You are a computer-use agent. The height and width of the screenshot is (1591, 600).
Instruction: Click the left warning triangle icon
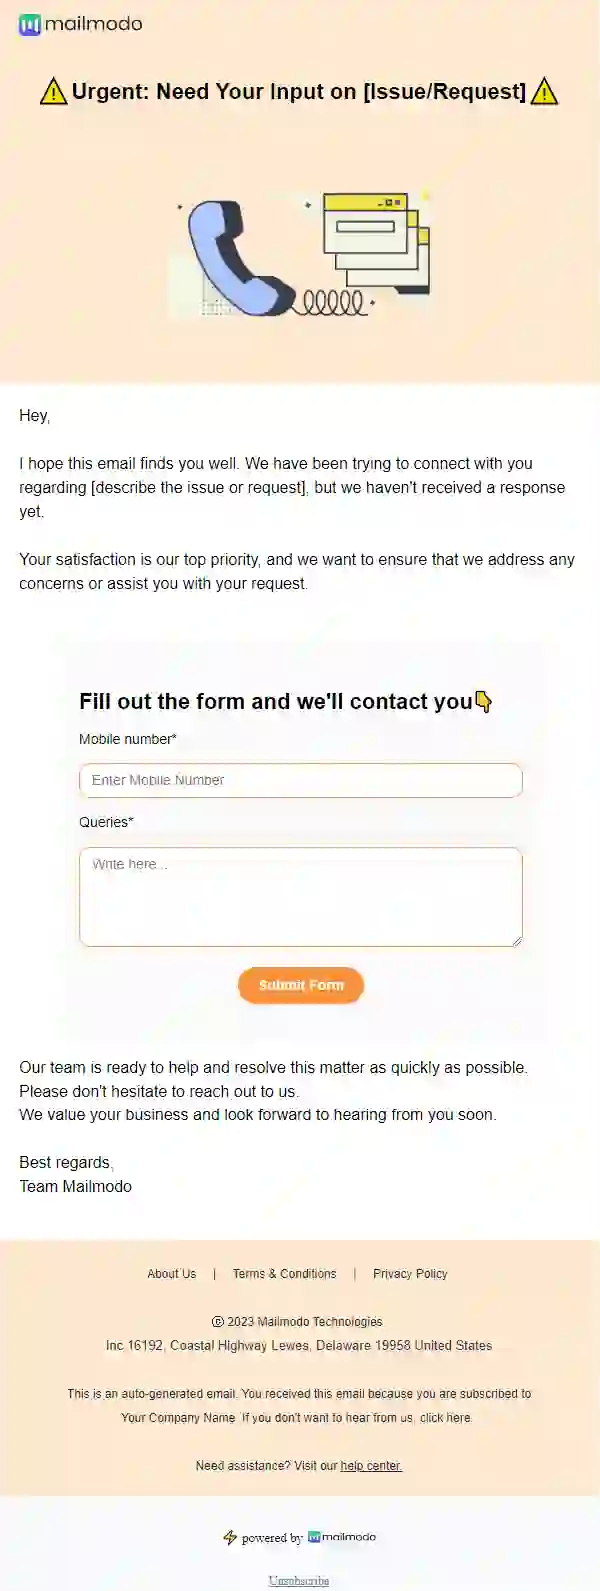[x=53, y=90]
